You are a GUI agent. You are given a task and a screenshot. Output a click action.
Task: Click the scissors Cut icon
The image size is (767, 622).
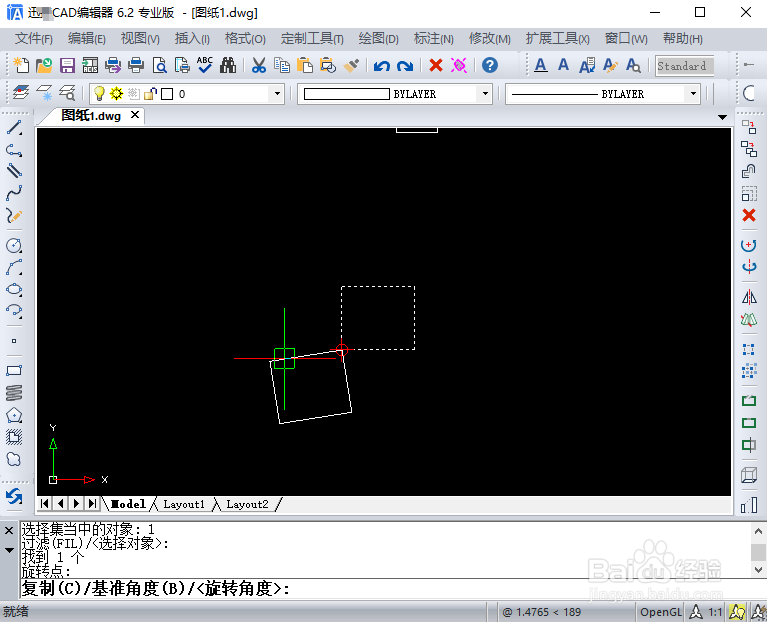[x=259, y=65]
